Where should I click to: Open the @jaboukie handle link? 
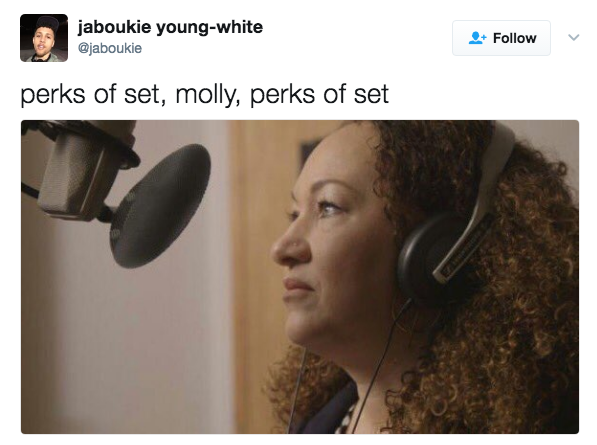tap(110, 48)
